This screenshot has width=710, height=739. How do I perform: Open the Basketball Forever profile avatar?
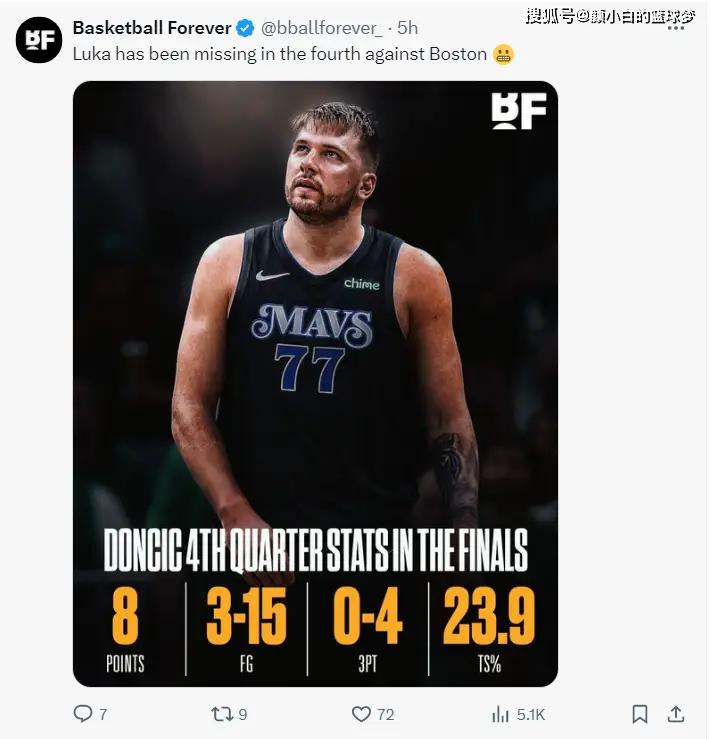click(38, 40)
